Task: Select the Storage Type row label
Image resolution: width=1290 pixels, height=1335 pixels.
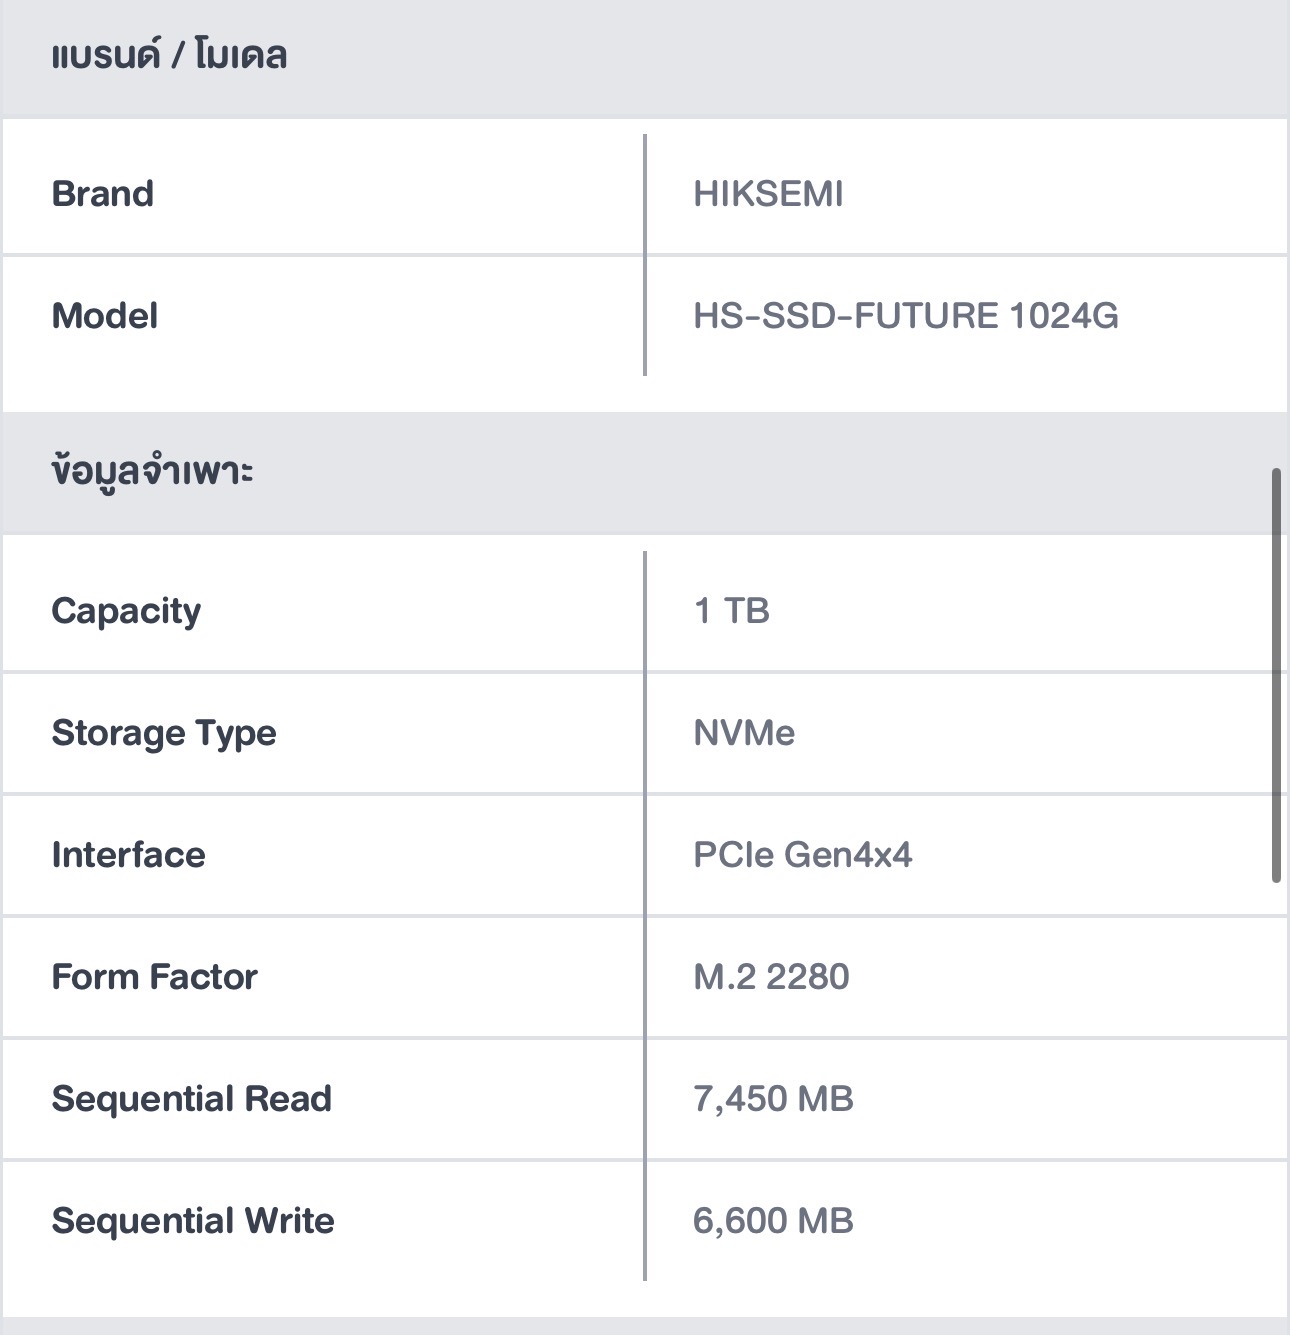Action: (164, 733)
